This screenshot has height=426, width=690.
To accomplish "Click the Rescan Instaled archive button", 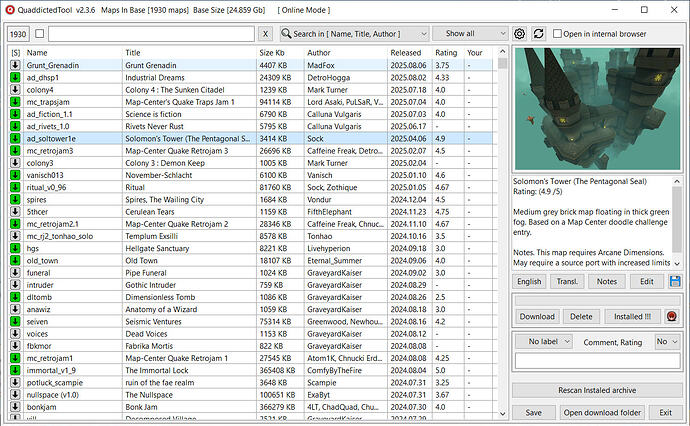I will click(597, 390).
